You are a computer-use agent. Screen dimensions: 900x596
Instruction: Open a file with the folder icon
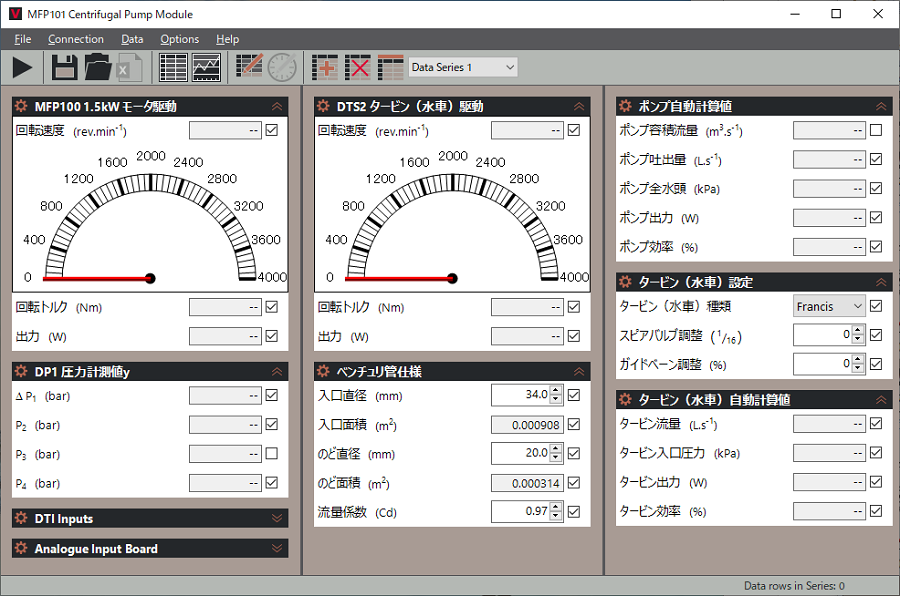click(x=98, y=68)
